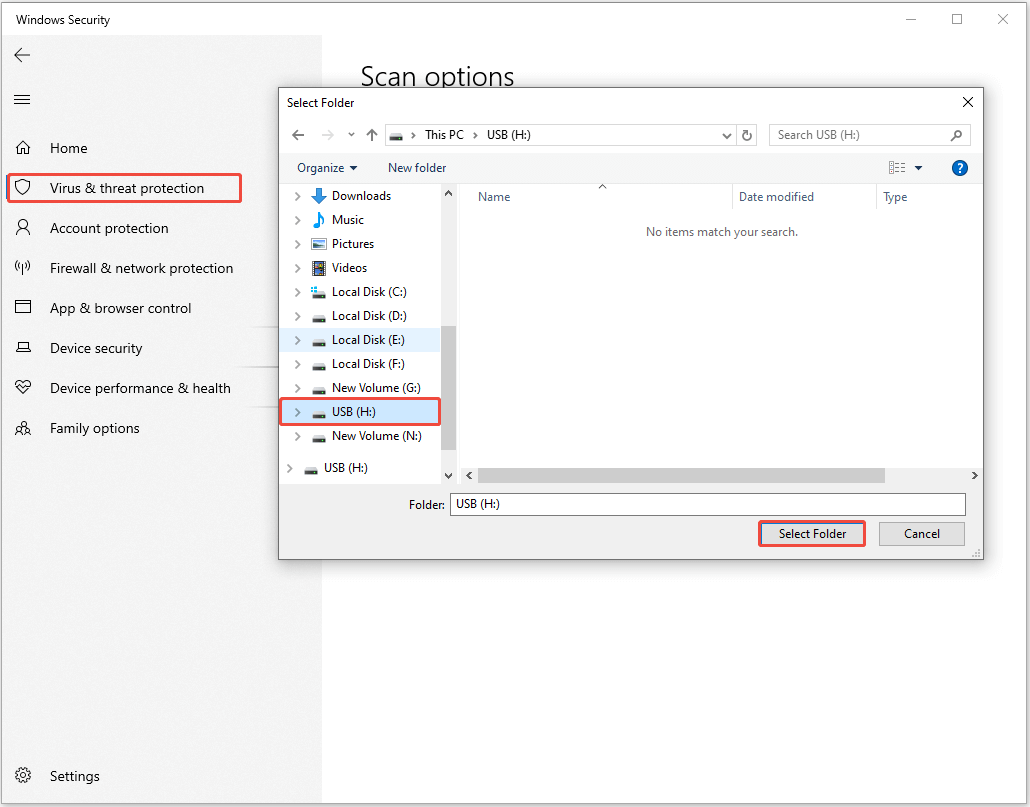This screenshot has height=807, width=1030.
Task: Select App & browser control
Action: click(120, 308)
